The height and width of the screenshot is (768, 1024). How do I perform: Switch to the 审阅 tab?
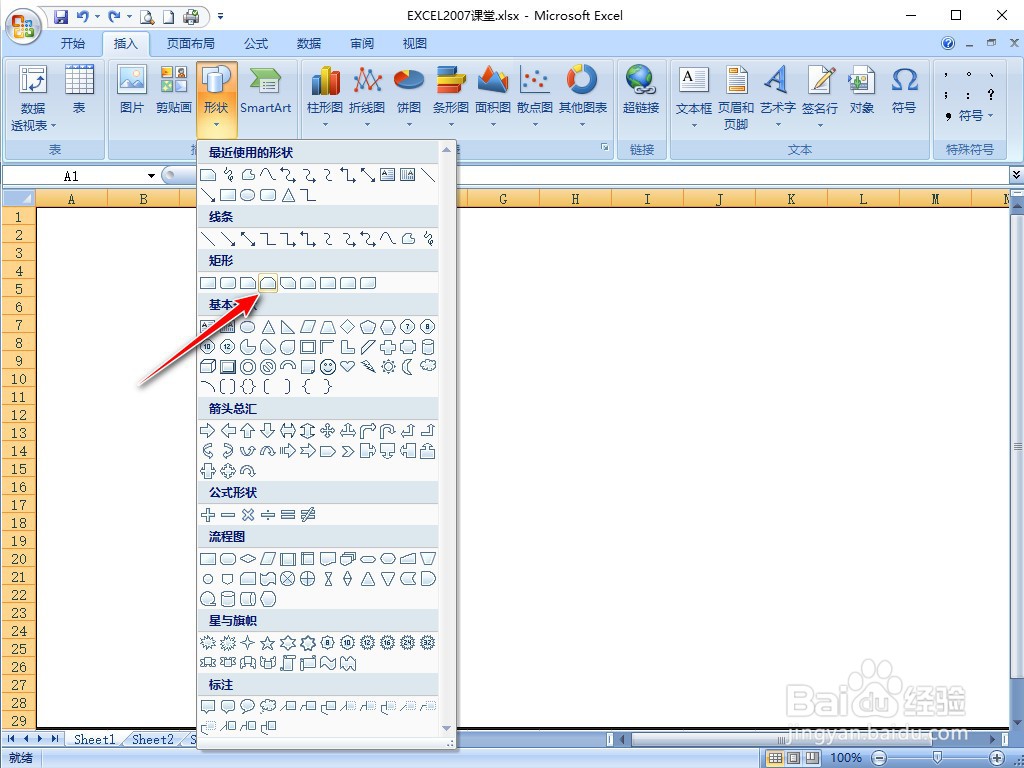tap(362, 43)
